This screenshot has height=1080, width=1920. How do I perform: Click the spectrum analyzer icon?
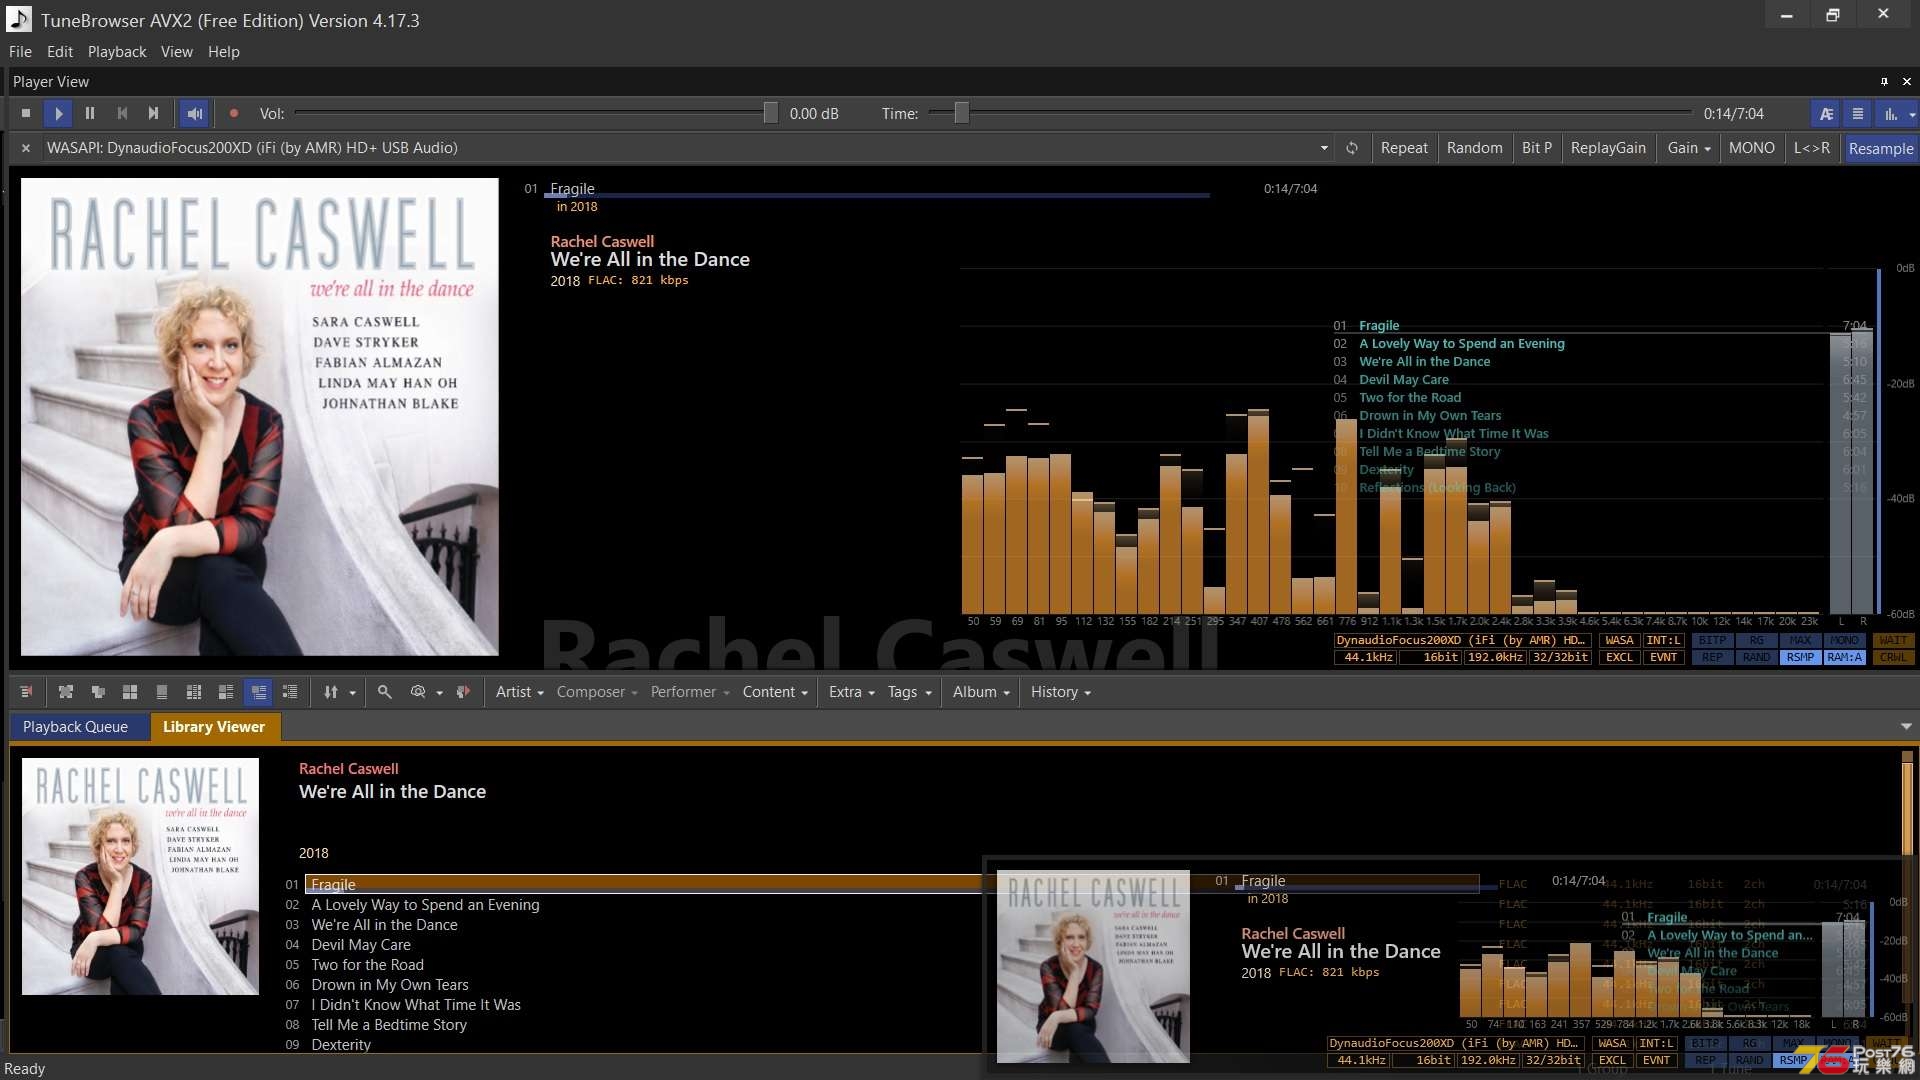click(1891, 114)
